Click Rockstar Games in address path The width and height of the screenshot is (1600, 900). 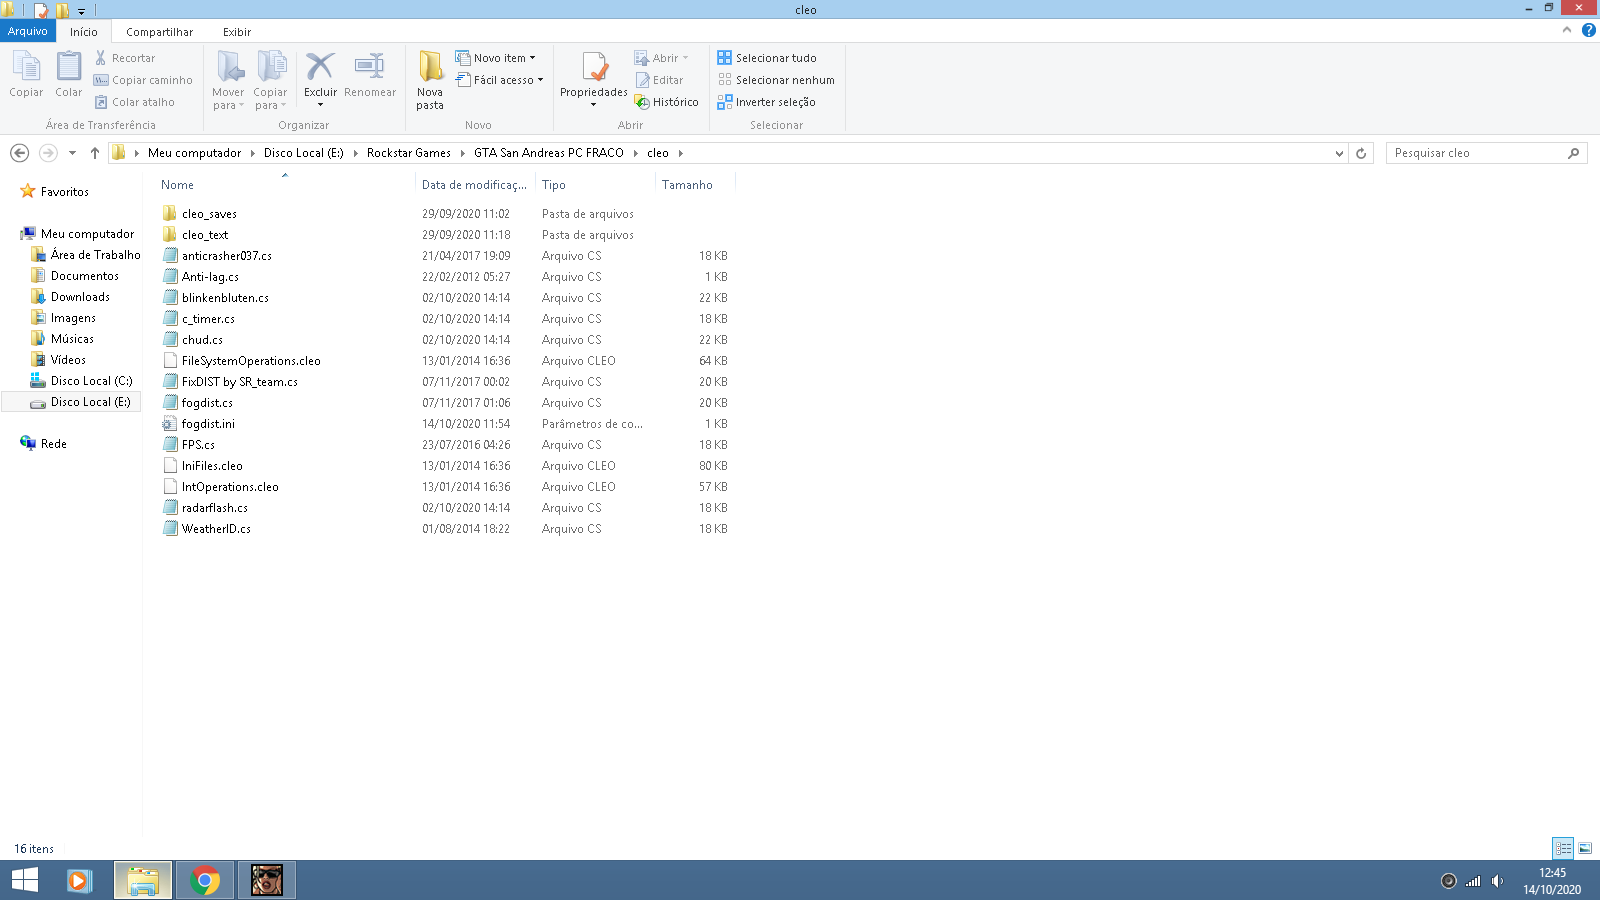point(409,153)
